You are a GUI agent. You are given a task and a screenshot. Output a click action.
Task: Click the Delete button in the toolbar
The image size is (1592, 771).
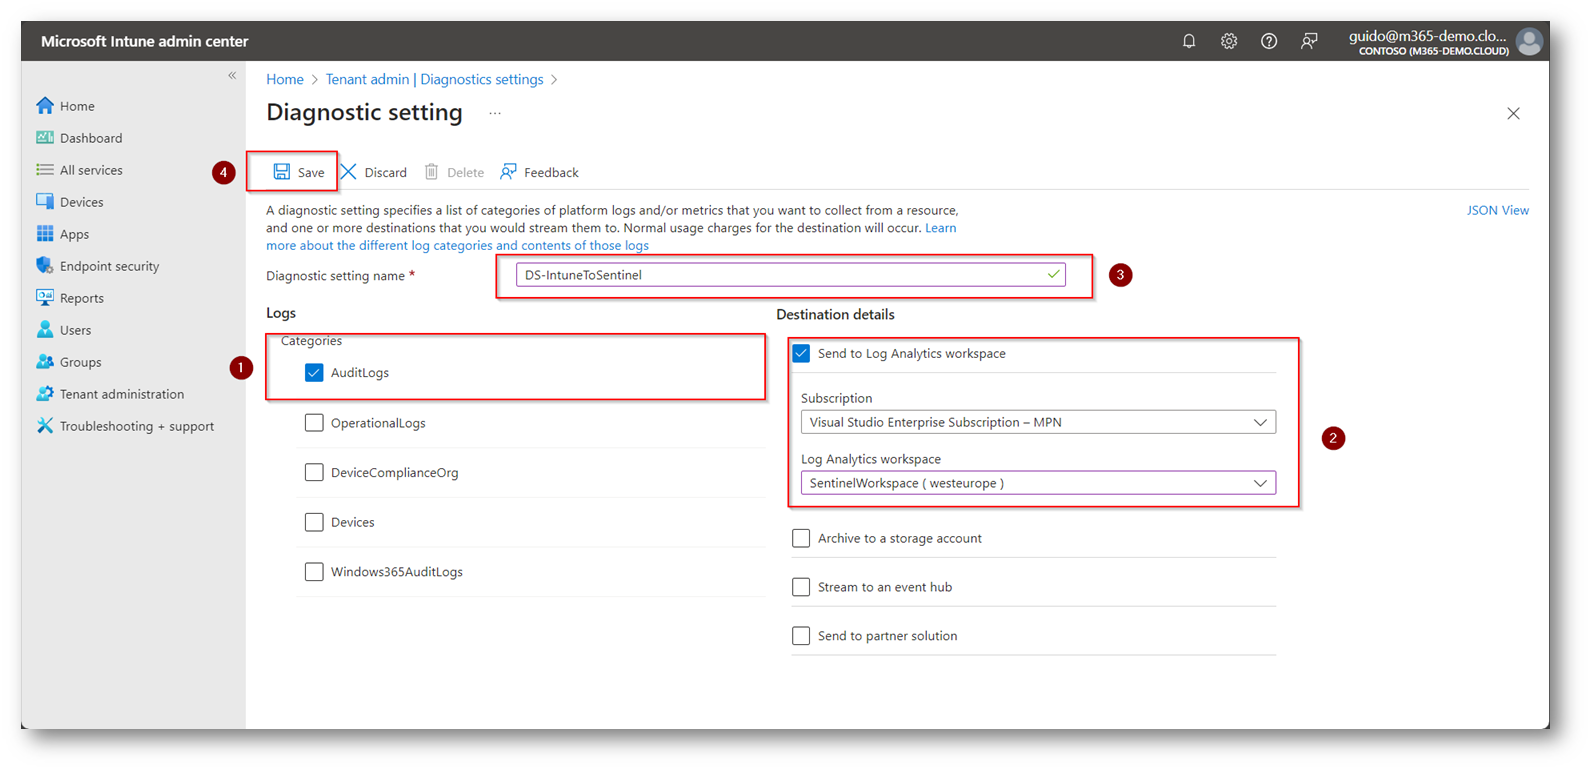pyautogui.click(x=454, y=172)
